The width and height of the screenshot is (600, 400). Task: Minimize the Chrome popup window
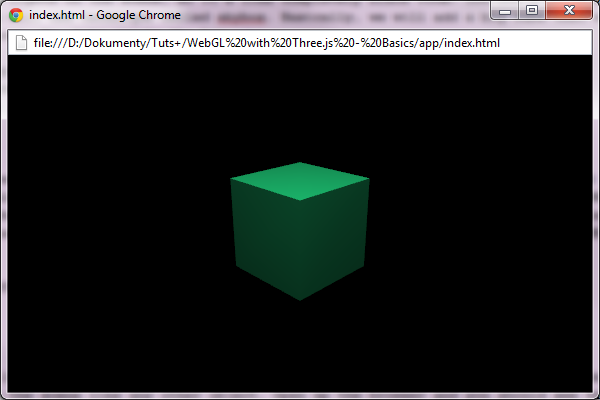508,11
